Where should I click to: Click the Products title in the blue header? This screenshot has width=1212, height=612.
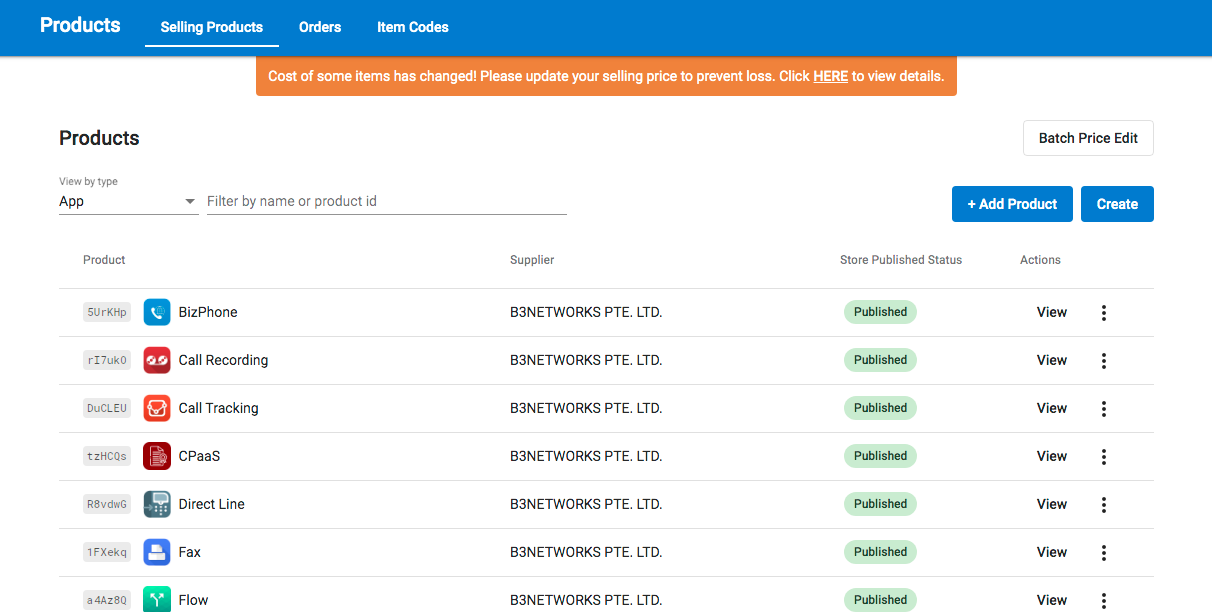coord(80,25)
